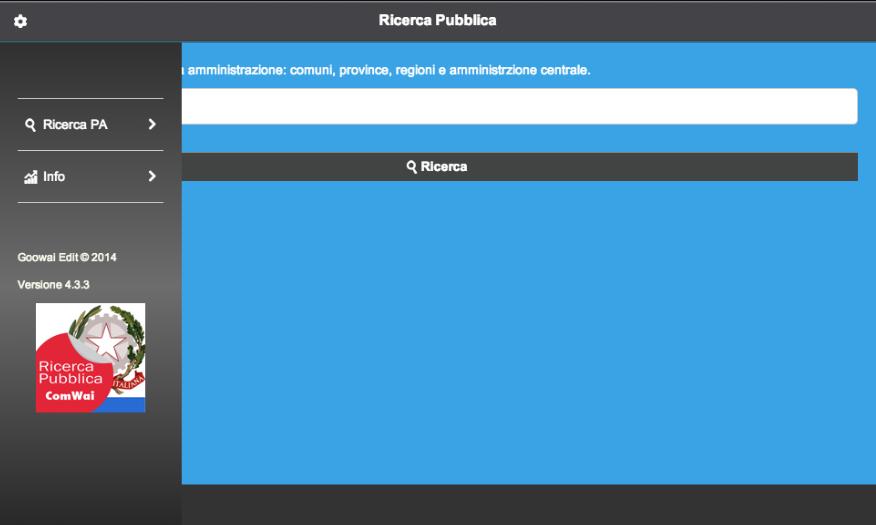This screenshot has width=876, height=525.
Task: Focus the white search text field
Action: click(518, 106)
